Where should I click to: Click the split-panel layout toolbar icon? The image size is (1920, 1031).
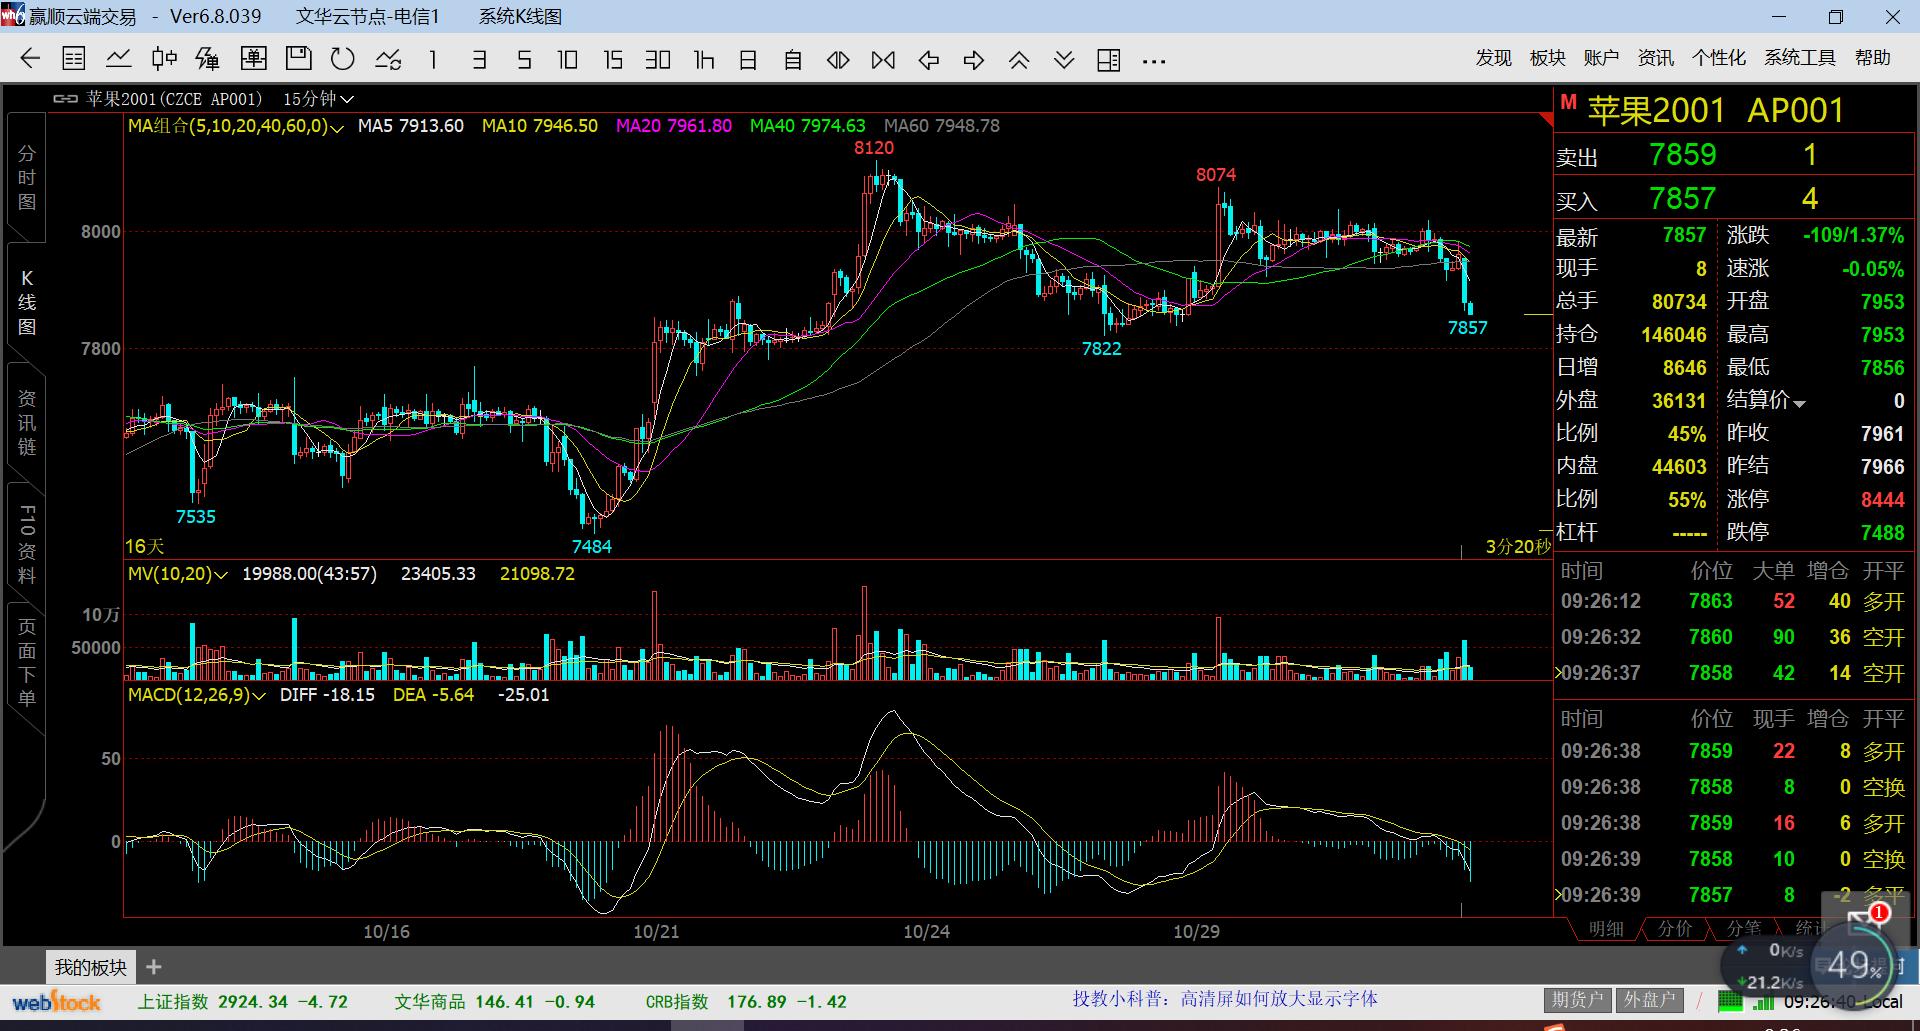coord(1108,60)
